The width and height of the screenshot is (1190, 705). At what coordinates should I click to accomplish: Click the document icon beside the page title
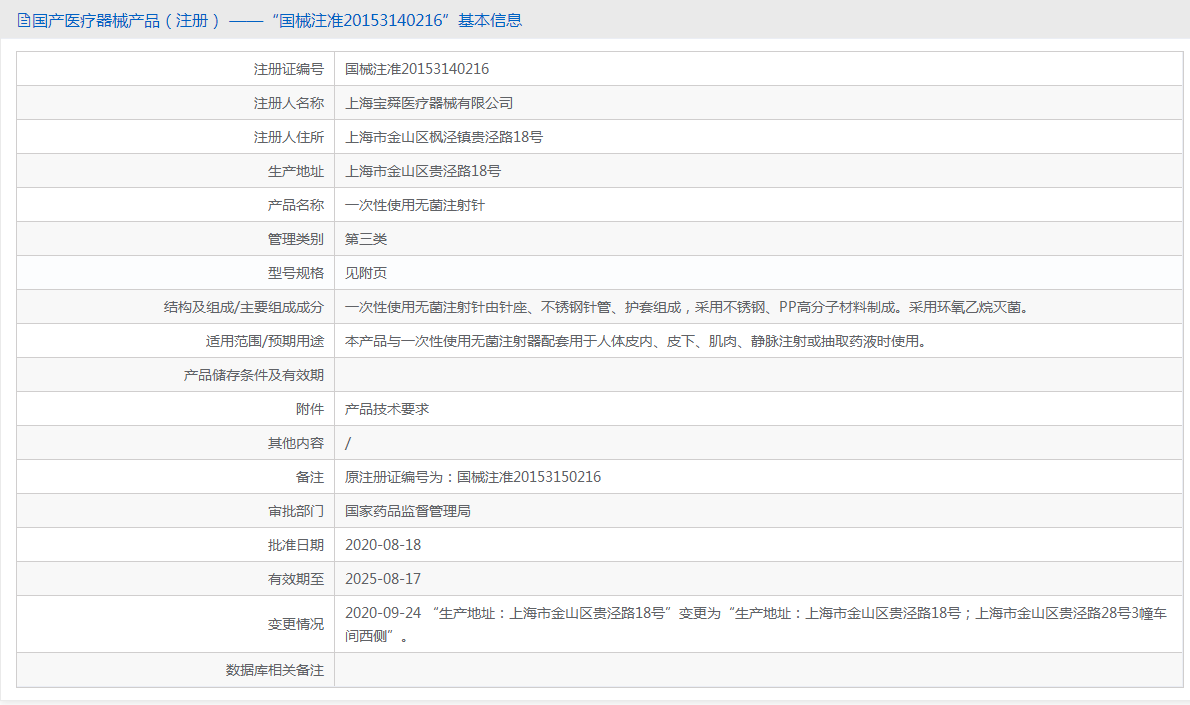tap(24, 20)
